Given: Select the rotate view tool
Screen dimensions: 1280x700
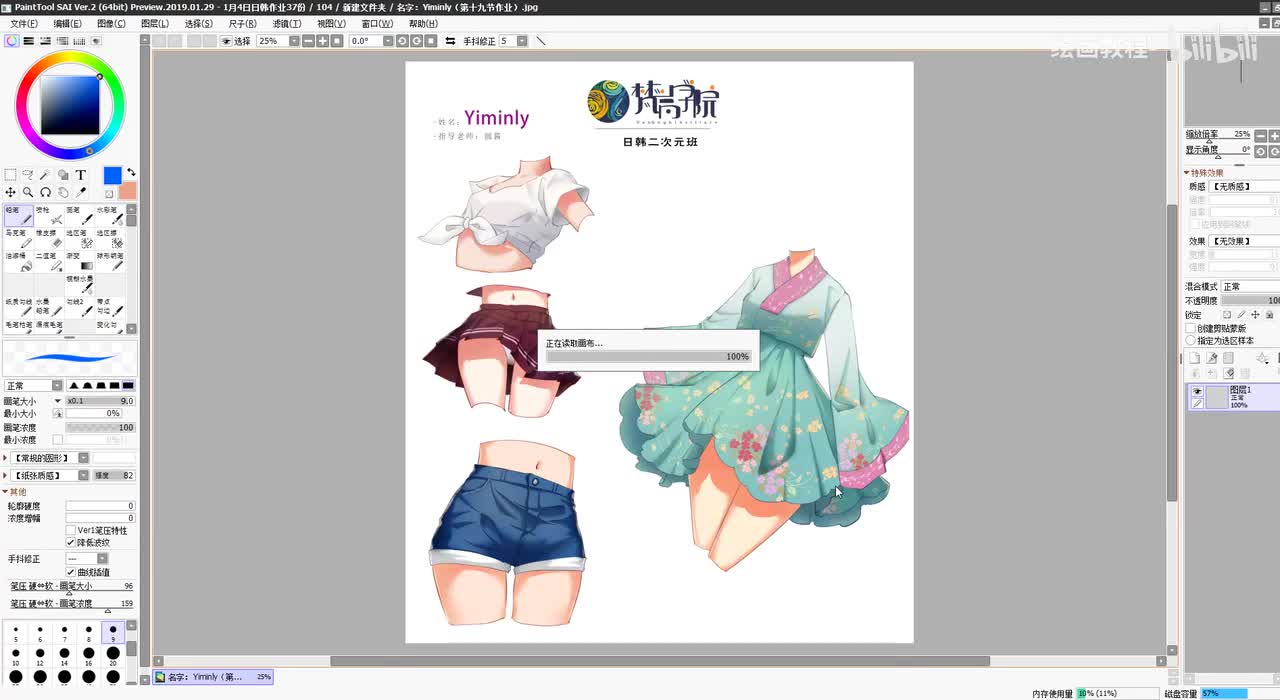Looking at the screenshot, I should pos(46,192).
